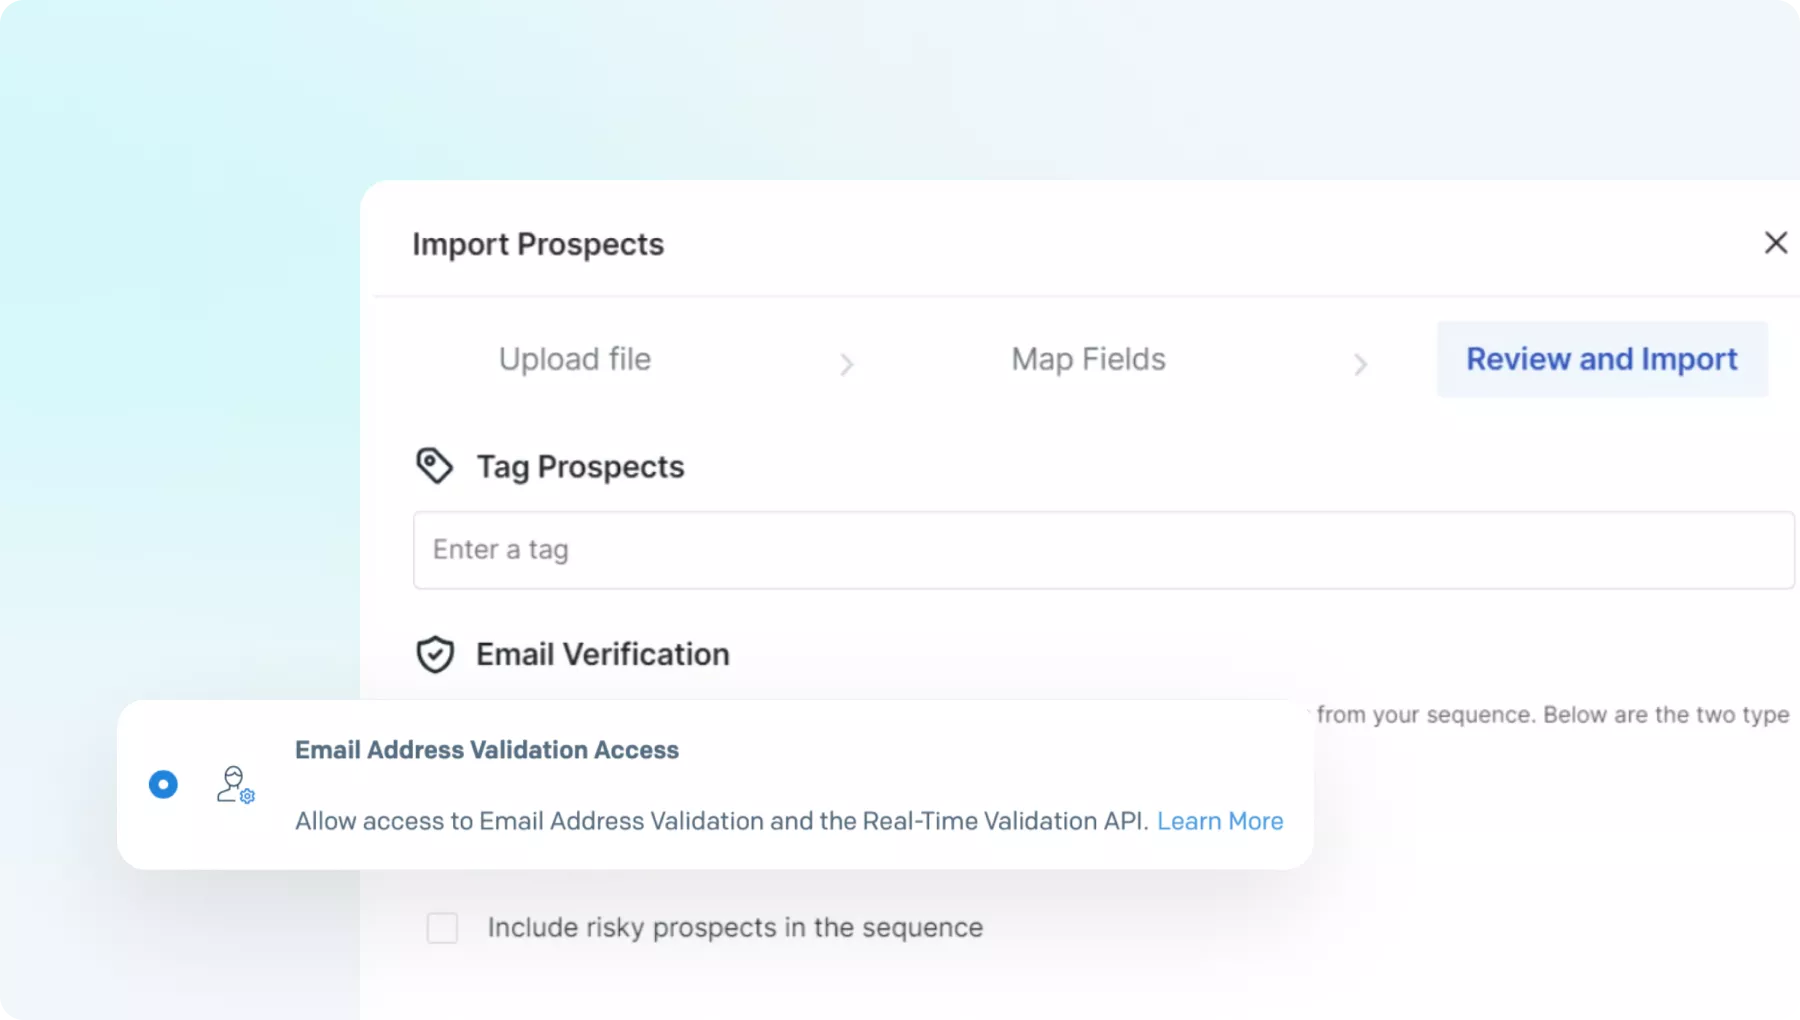
Task: Click the 'from your sequence' description text
Action: pyautogui.click(x=1552, y=715)
